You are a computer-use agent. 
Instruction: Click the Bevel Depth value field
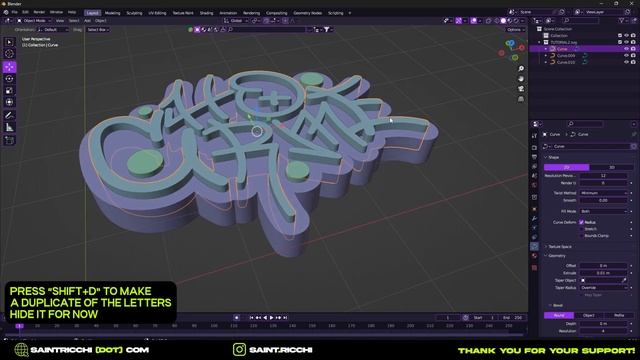(x=603, y=323)
